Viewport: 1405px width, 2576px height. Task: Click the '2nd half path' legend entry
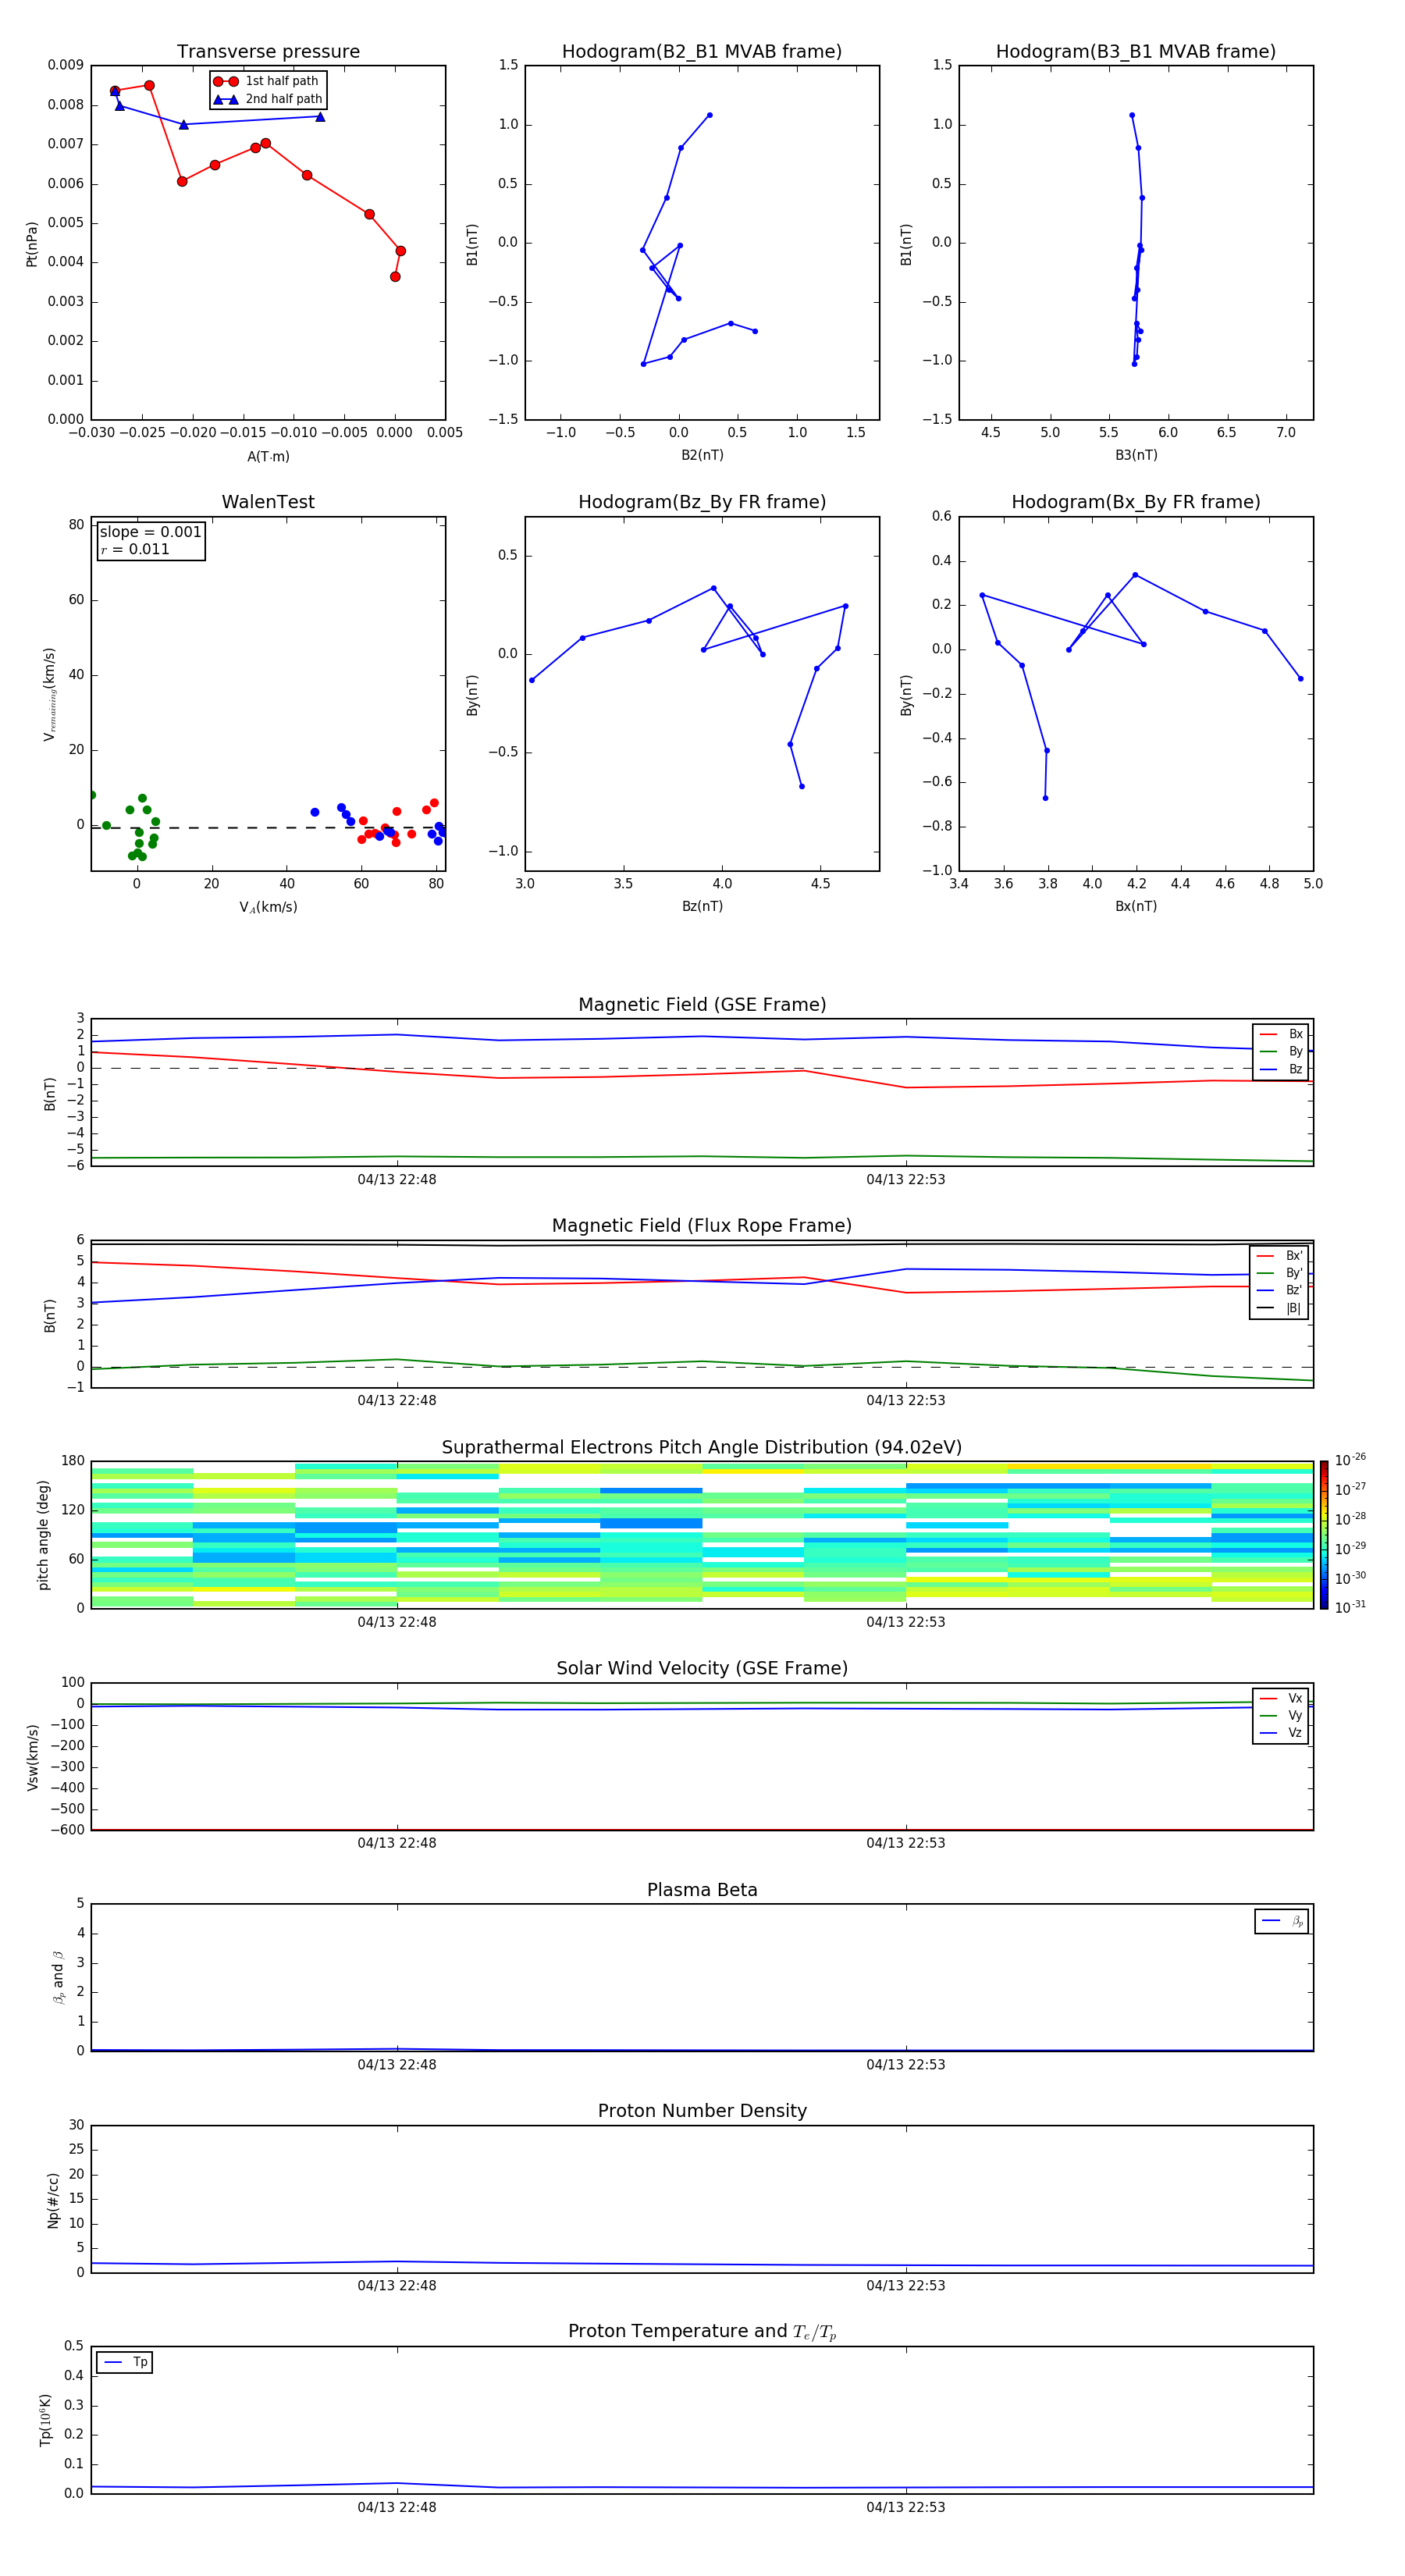tap(268, 99)
